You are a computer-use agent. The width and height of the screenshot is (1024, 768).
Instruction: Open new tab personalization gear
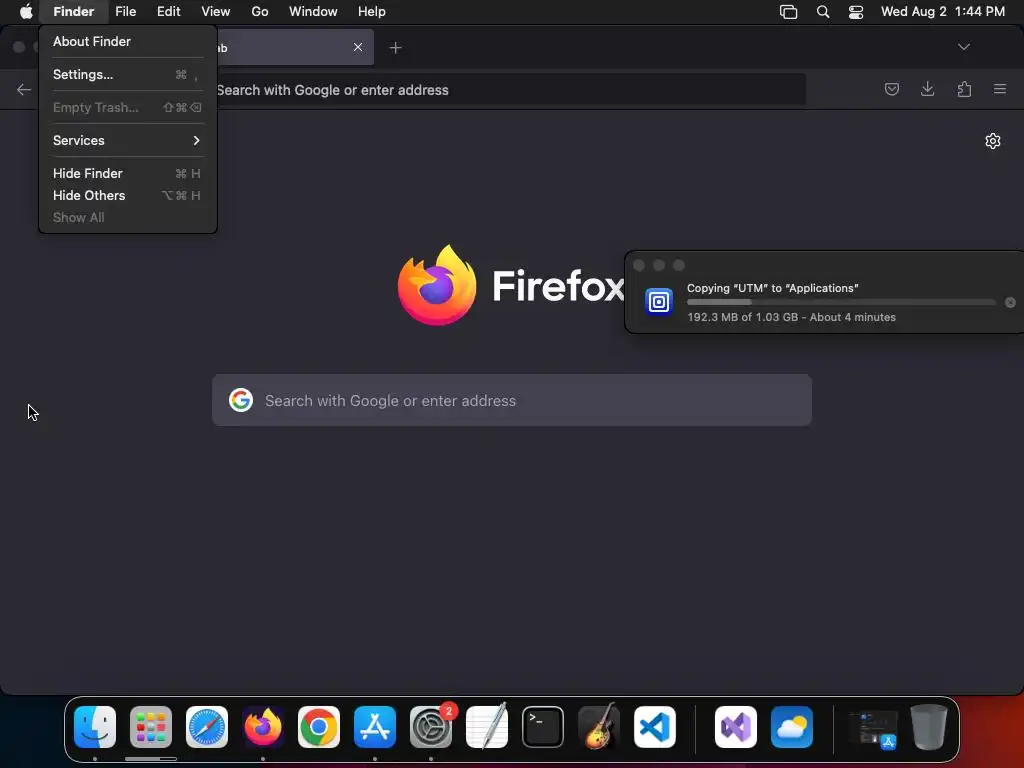[x=993, y=141]
